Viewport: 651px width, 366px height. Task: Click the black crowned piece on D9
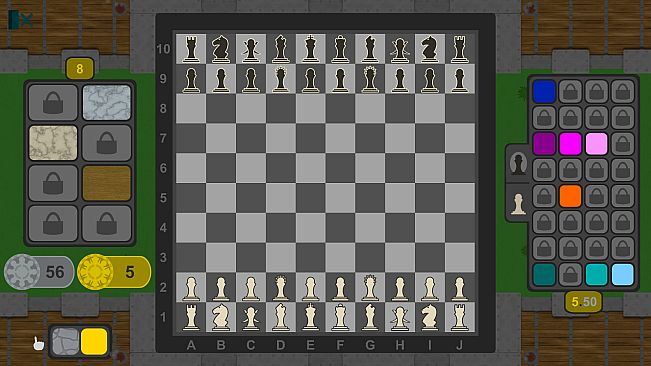(x=281, y=79)
